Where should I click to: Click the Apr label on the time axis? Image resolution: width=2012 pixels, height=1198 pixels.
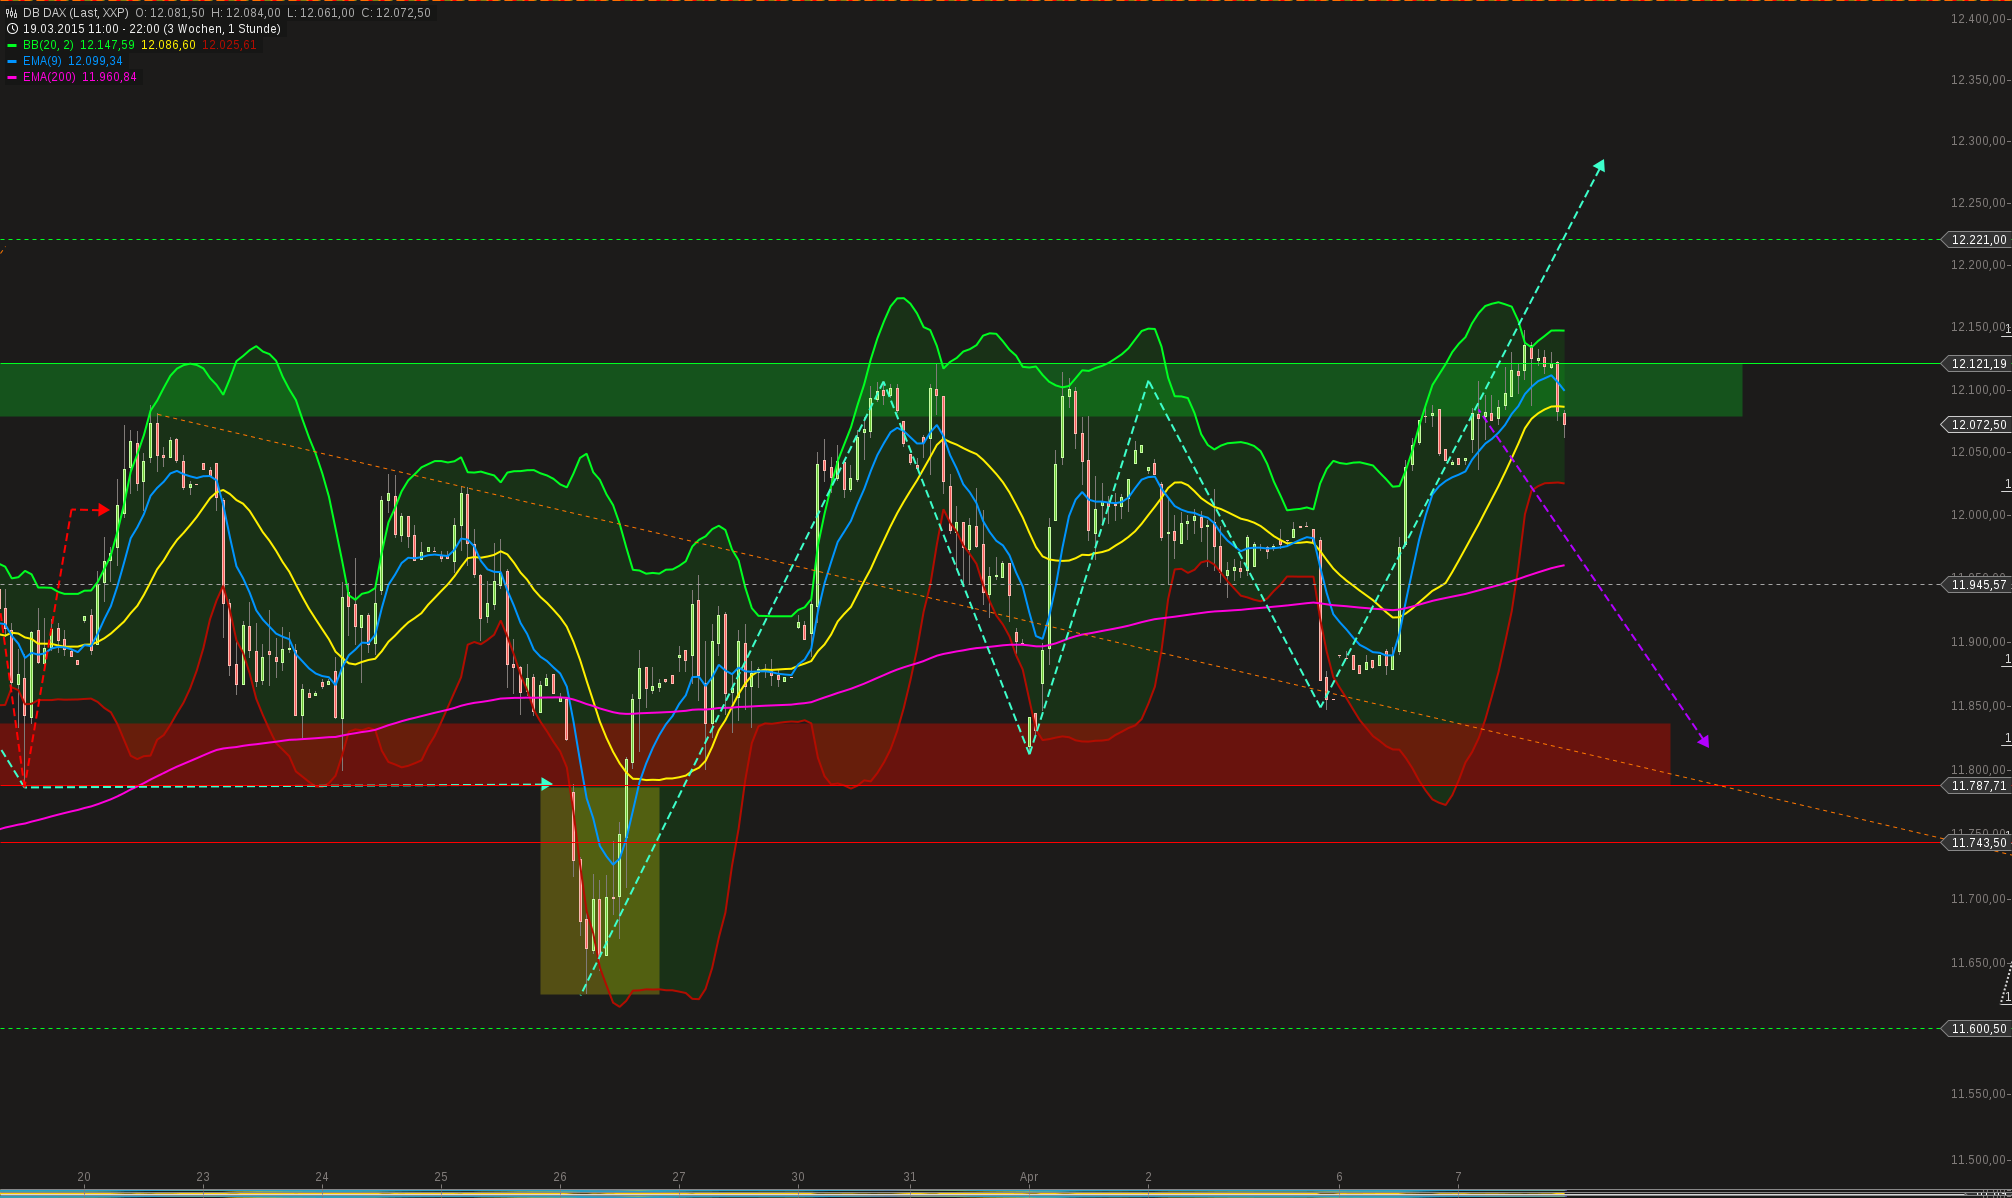1029,1176
